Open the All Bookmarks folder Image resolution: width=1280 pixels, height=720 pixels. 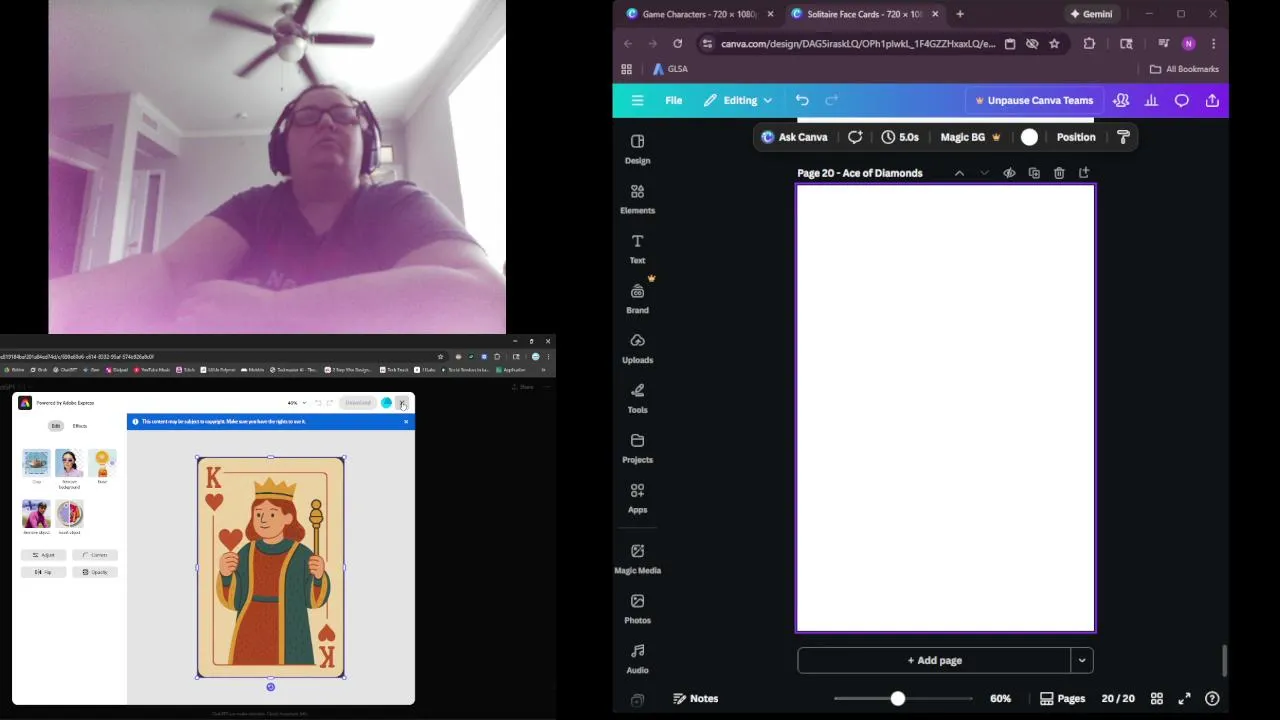pyautogui.click(x=1184, y=69)
